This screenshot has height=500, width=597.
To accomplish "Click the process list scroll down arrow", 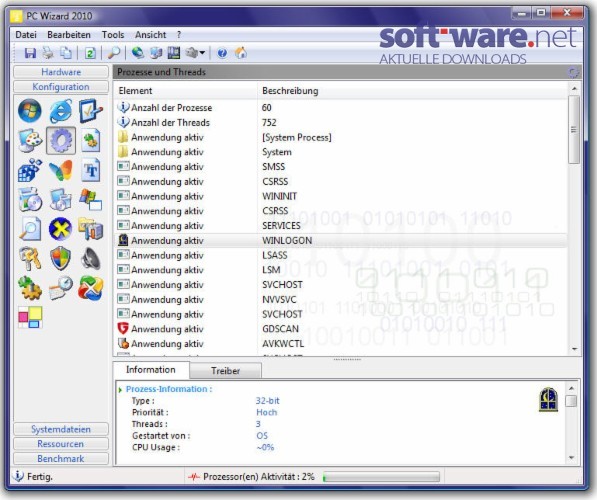I will 574,349.
